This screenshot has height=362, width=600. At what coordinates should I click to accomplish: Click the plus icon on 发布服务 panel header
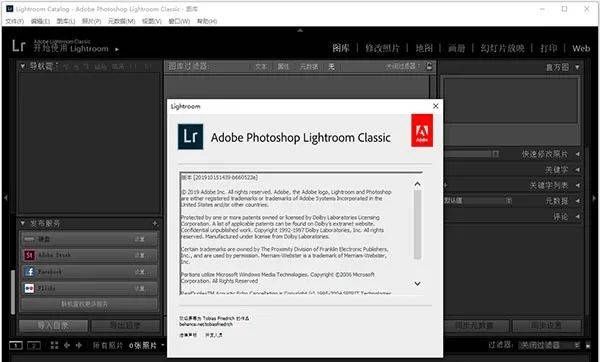click(x=155, y=223)
